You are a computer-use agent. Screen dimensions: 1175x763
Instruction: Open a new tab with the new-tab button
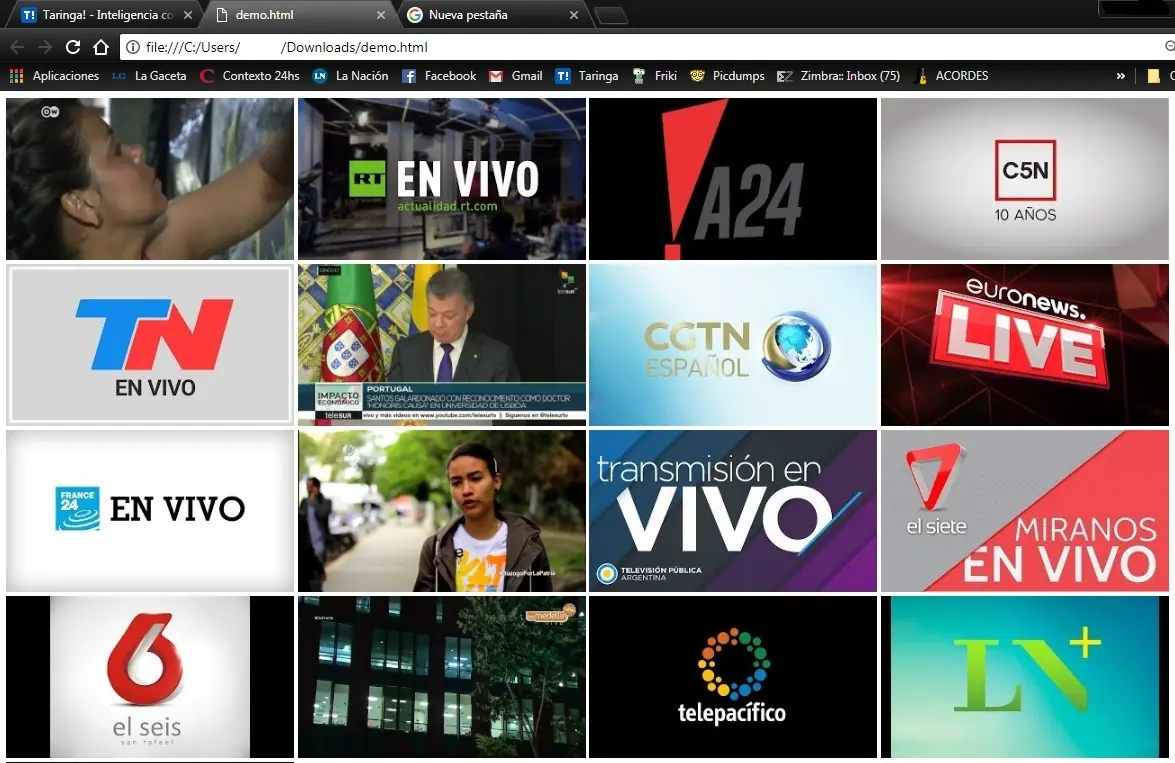(x=611, y=15)
